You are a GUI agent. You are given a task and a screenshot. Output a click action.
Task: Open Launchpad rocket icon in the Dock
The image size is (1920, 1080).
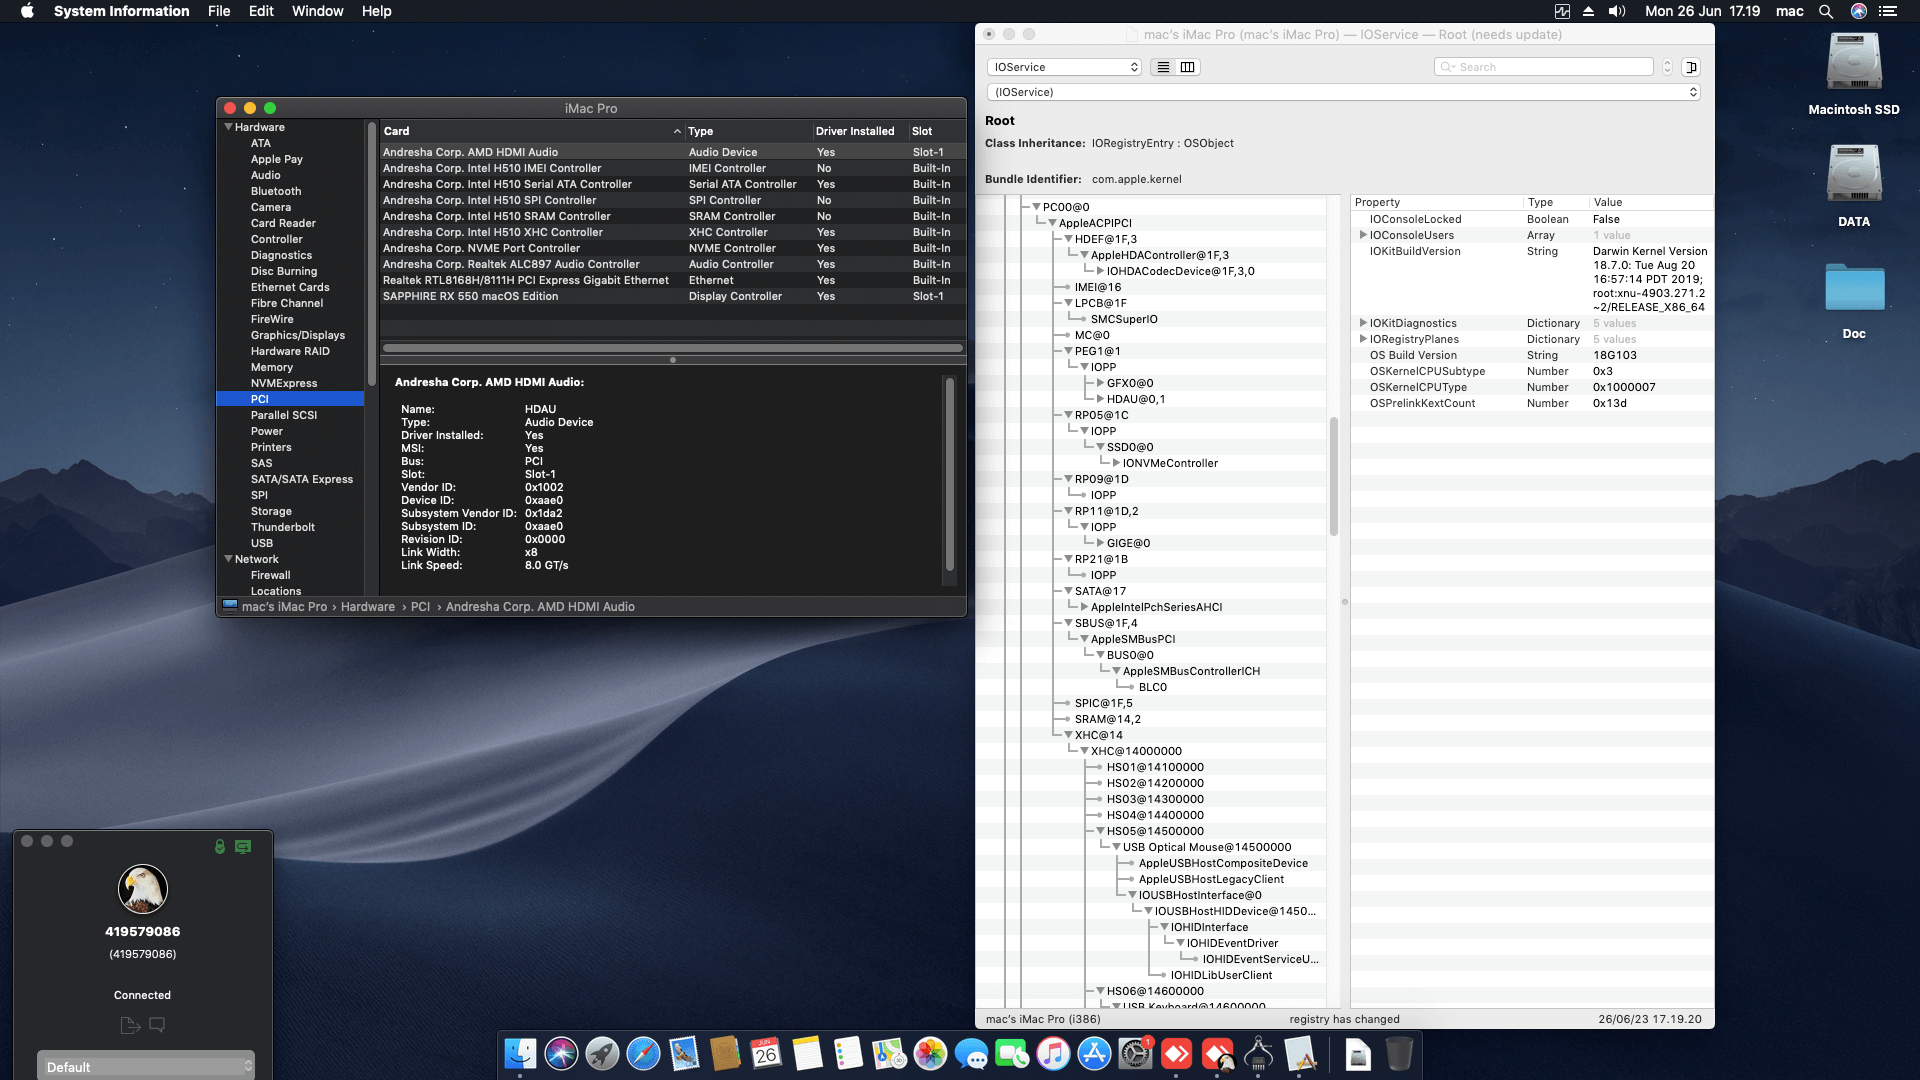pyautogui.click(x=602, y=1053)
